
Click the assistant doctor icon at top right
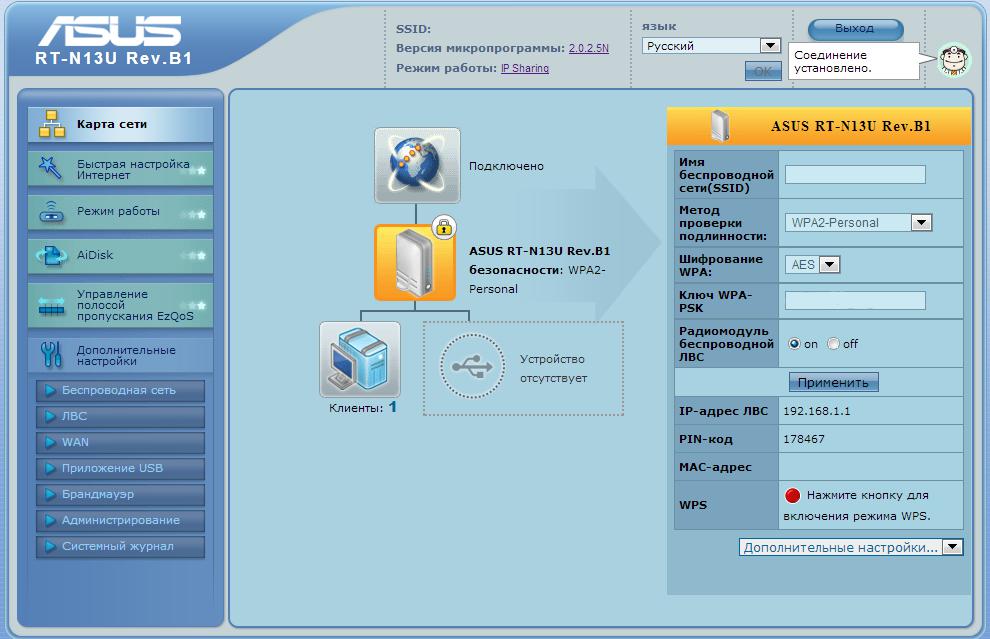tap(953, 60)
